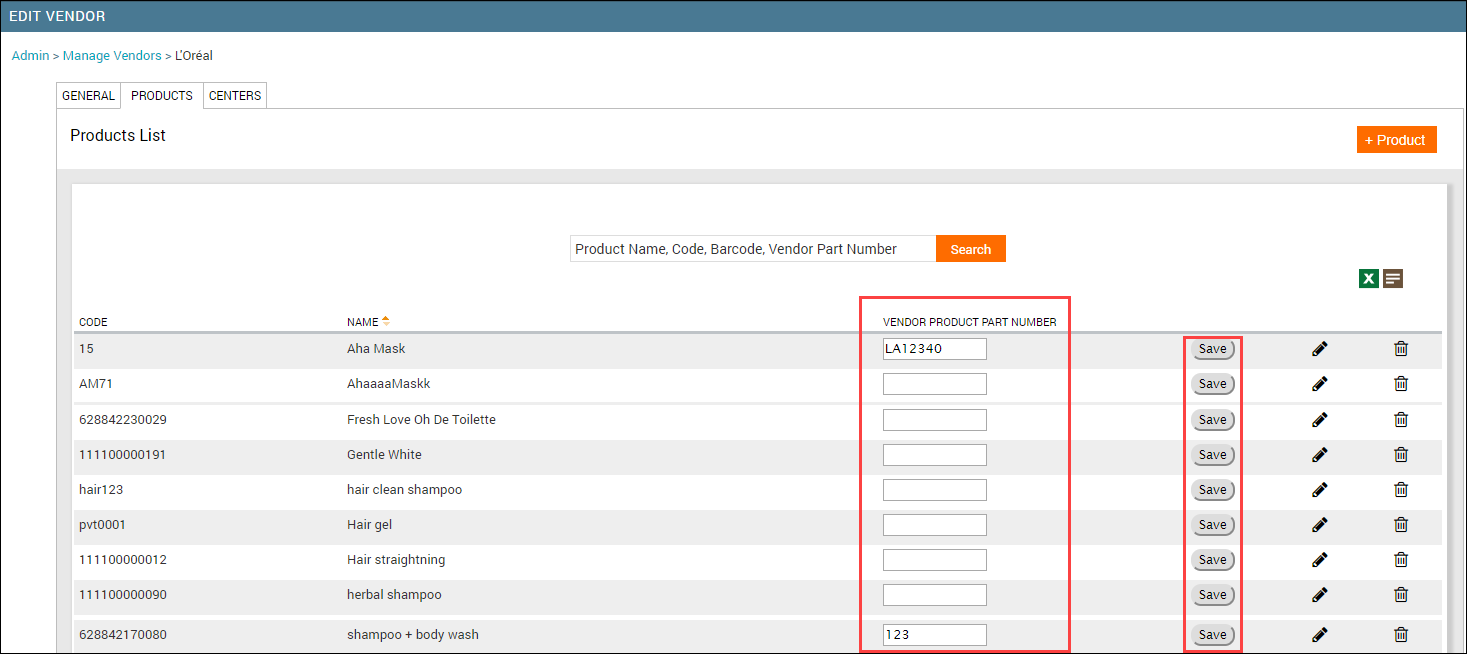1467x654 pixels.
Task: Edit the hair clean shampoo row
Action: pyautogui.click(x=1319, y=489)
